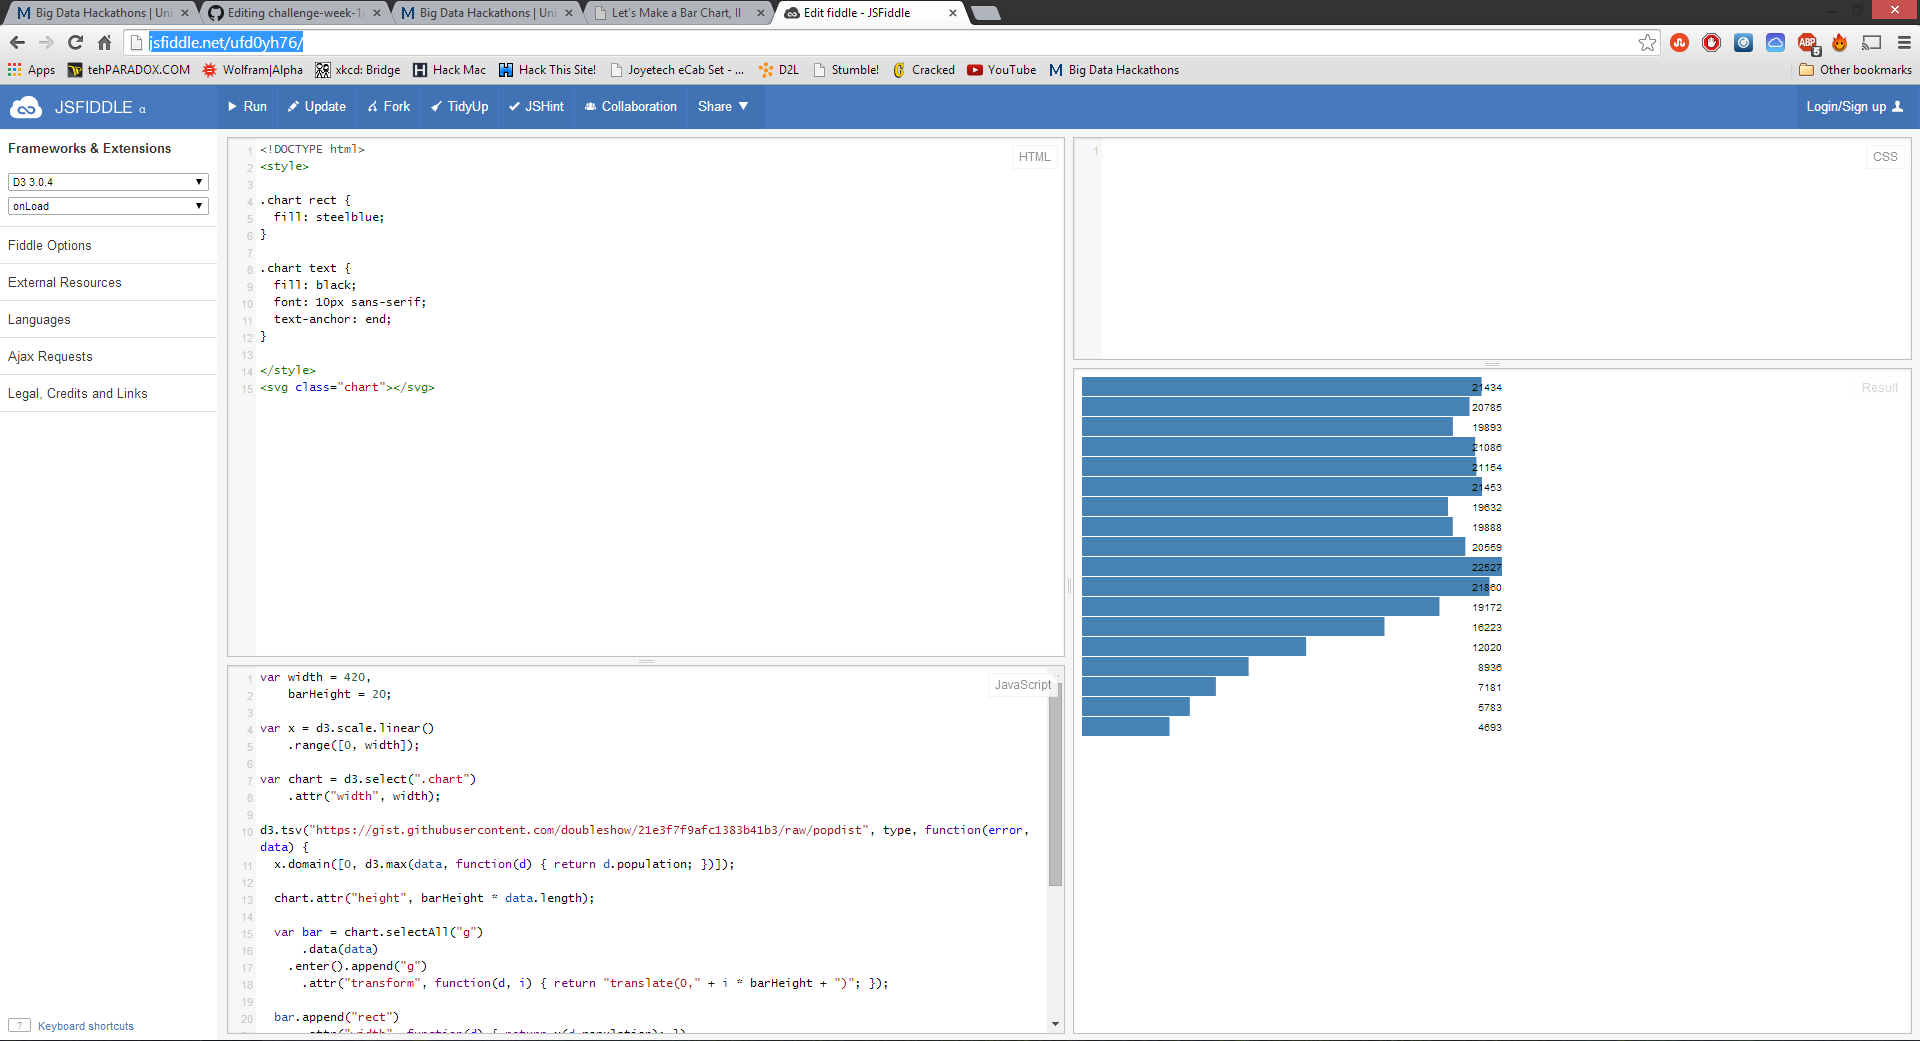Fork this fiddle
Screen dimensions: 1920x1041
(388, 107)
